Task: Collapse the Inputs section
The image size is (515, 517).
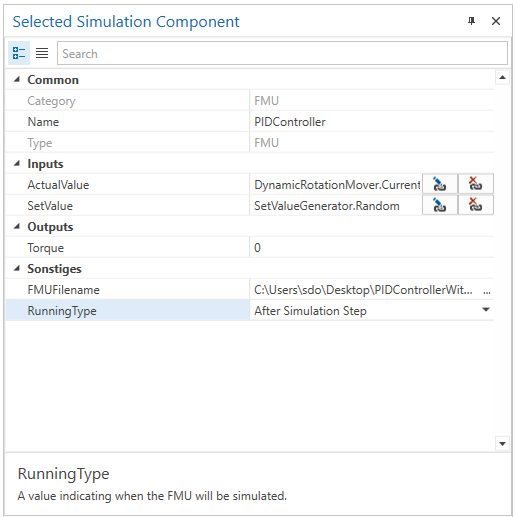Action: coord(17,164)
